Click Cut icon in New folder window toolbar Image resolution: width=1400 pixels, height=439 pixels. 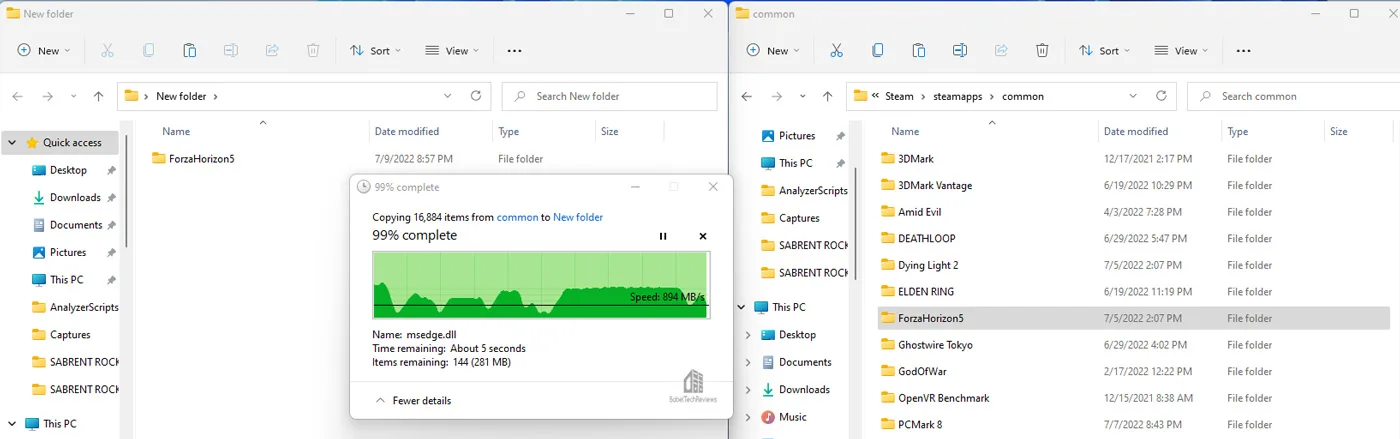pos(107,50)
